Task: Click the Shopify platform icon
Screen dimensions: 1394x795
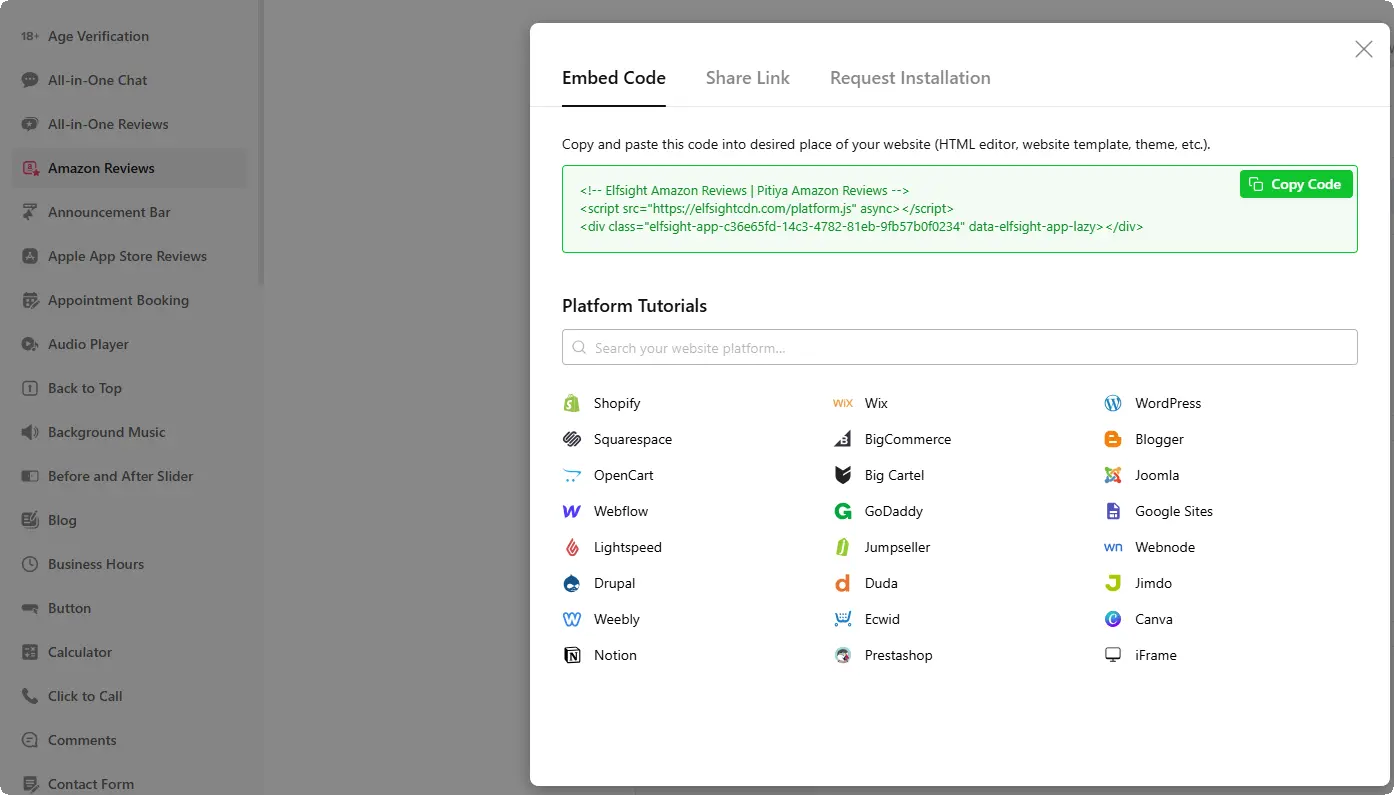Action: (572, 403)
